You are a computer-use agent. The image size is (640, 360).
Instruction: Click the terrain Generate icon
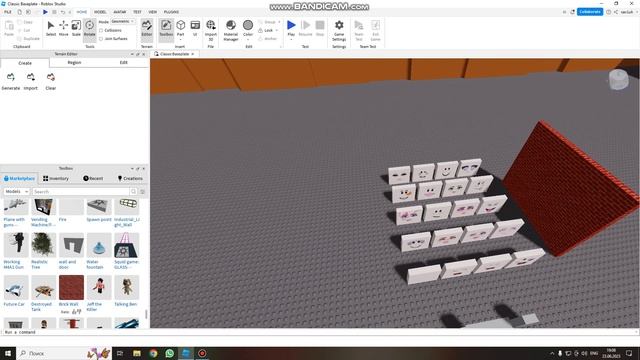point(11,81)
